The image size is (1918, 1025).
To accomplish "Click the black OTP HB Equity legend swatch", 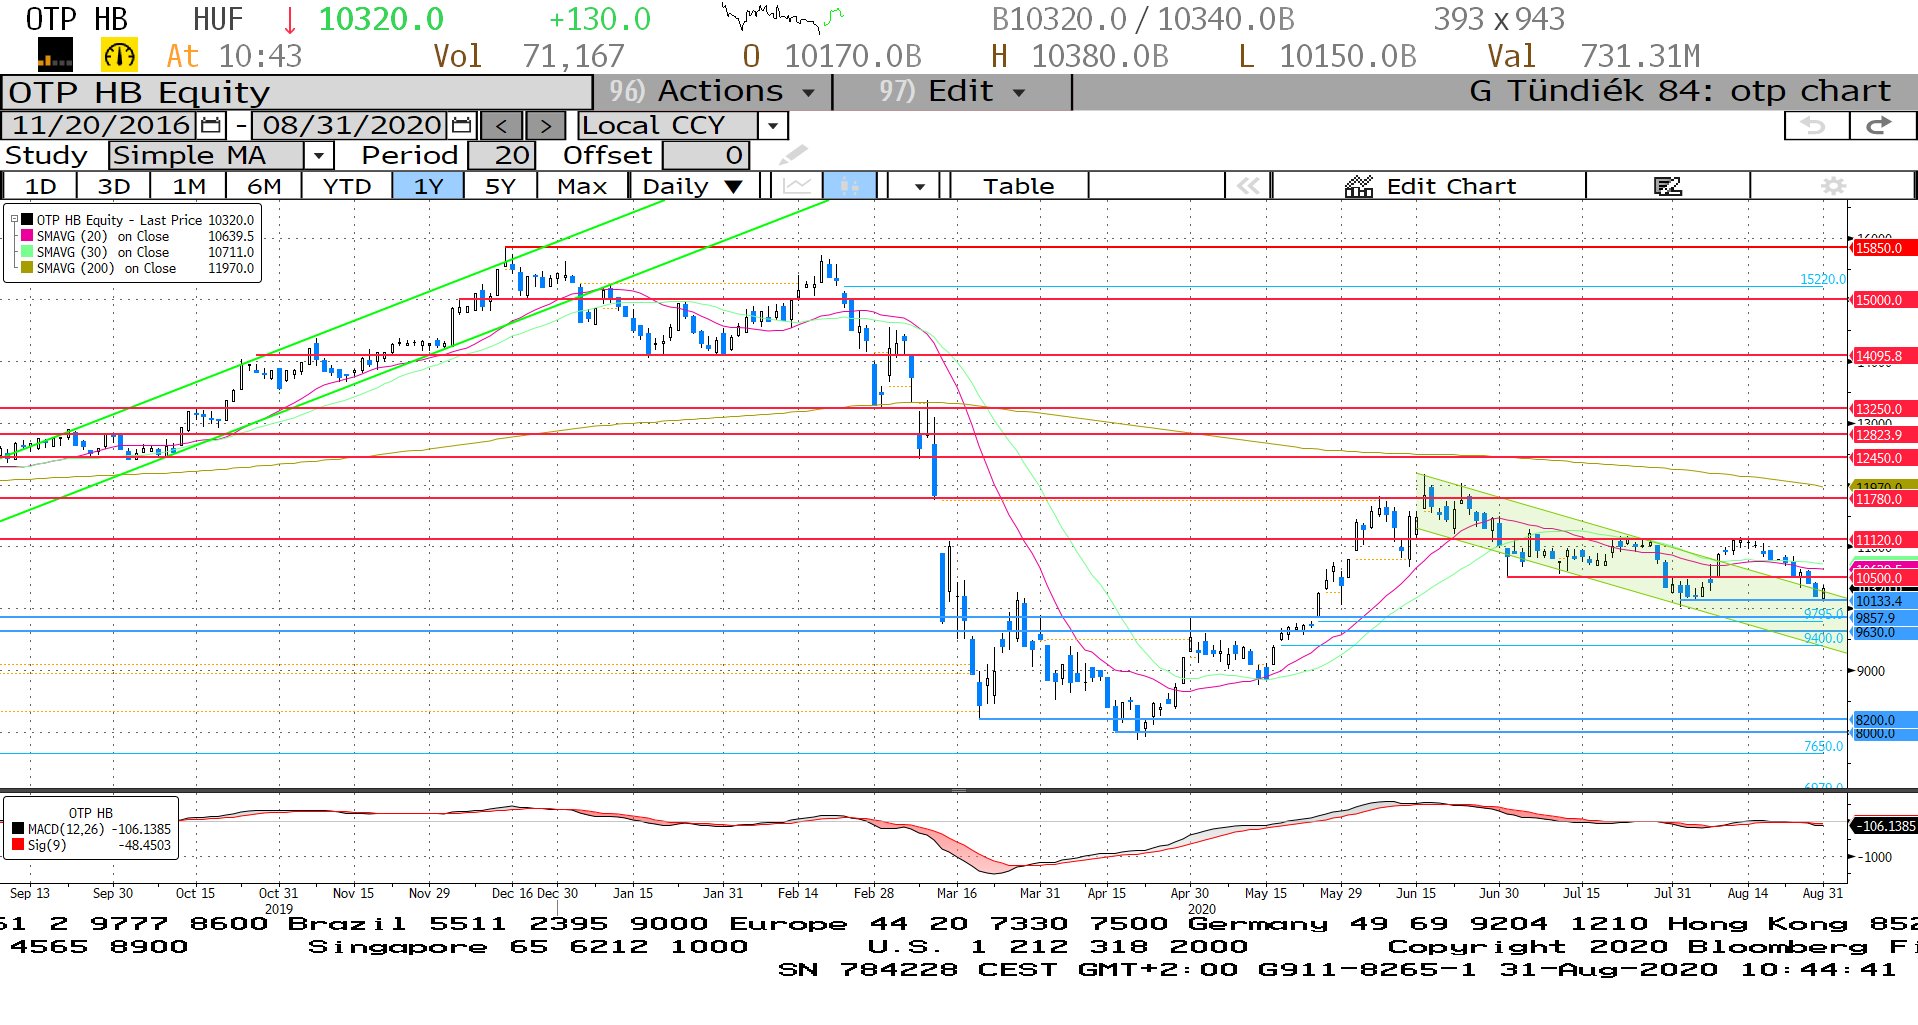I will coord(27,219).
